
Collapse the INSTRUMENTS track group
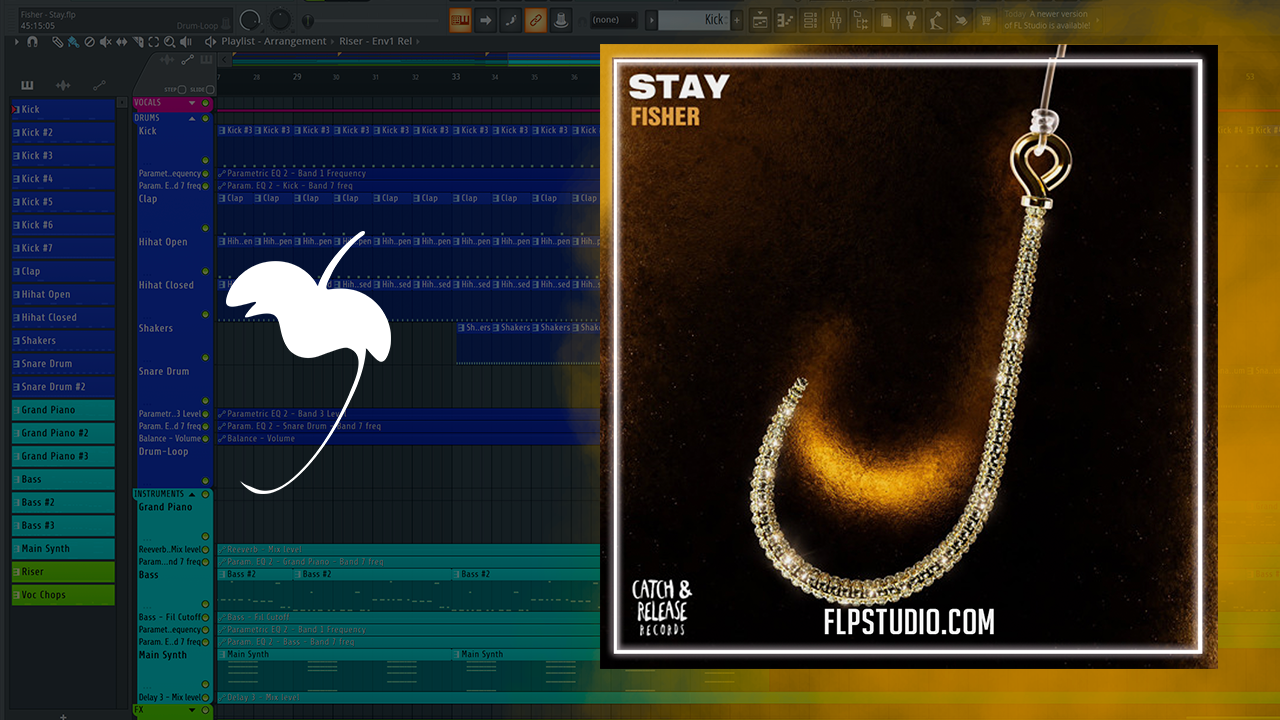[x=192, y=494]
